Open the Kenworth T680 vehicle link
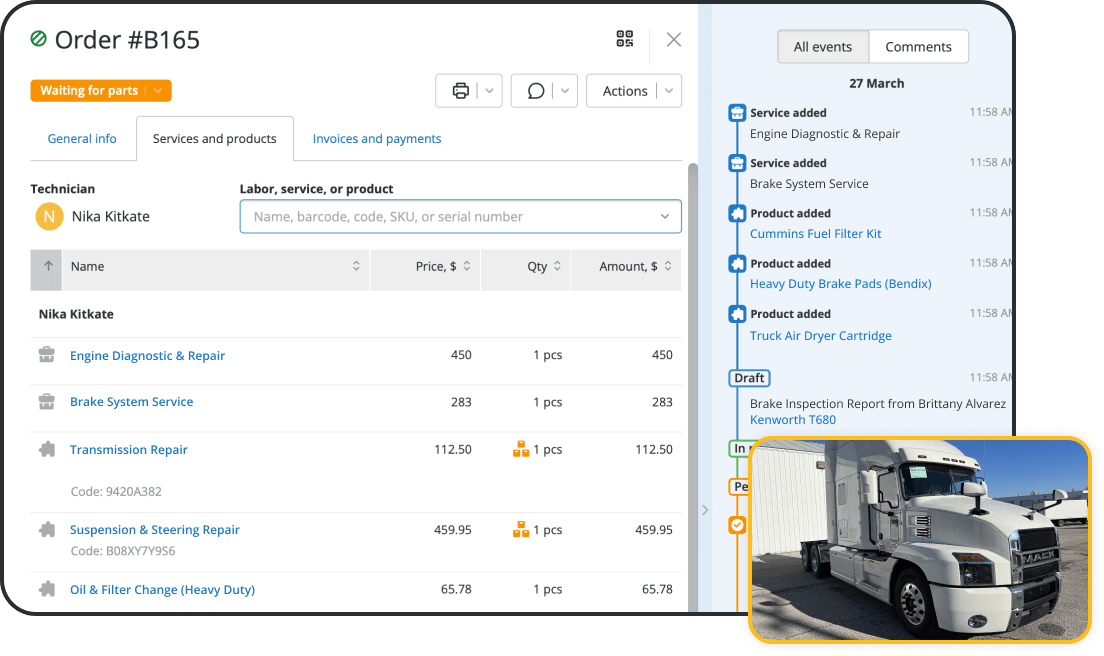Image resolution: width=1104 pixels, height=656 pixels. coord(792,419)
